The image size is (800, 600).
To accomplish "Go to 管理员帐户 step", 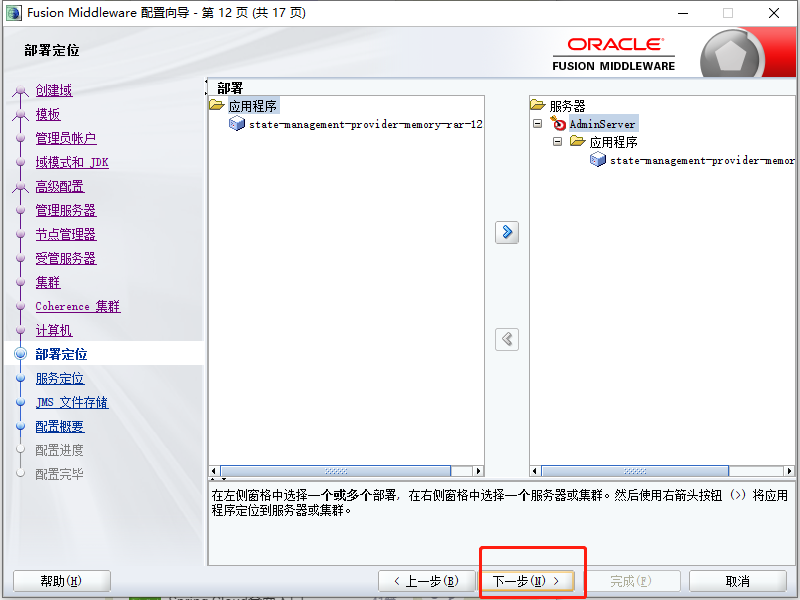I will coord(66,138).
